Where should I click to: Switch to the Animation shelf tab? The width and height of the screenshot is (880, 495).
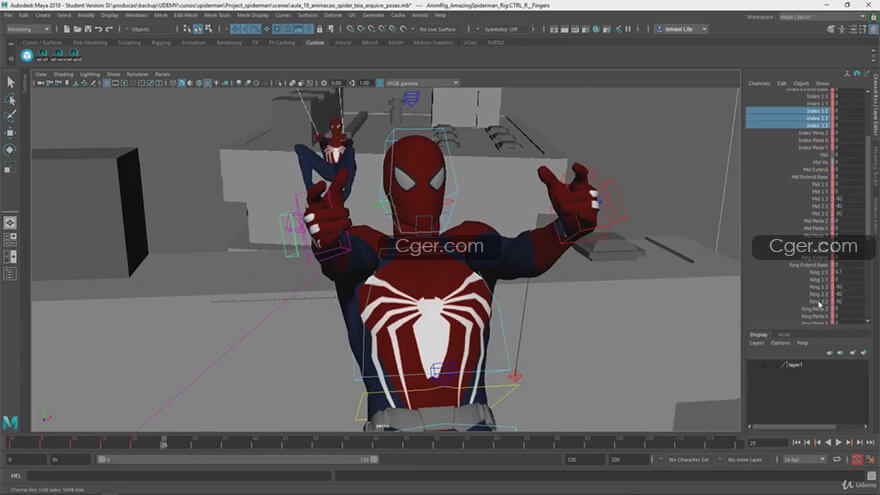click(x=193, y=43)
